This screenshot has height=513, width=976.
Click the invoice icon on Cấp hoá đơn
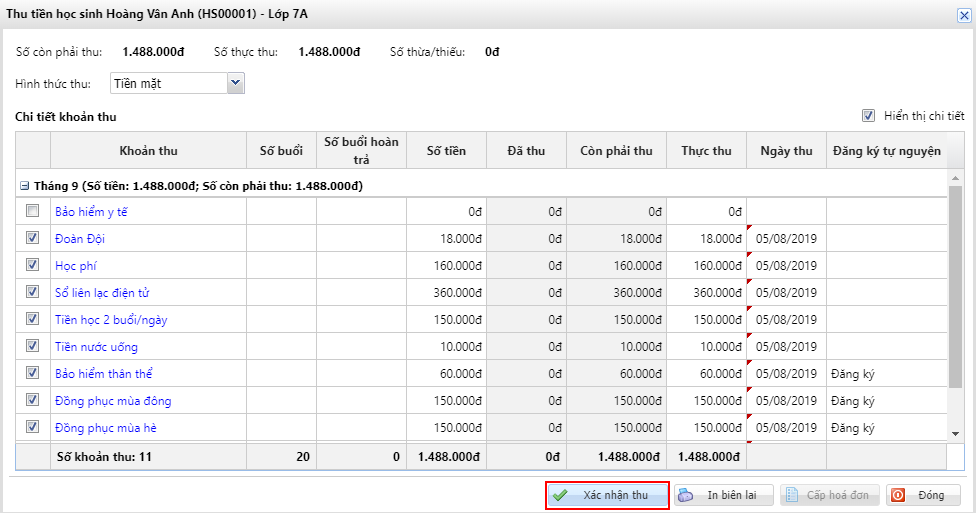[x=792, y=496]
